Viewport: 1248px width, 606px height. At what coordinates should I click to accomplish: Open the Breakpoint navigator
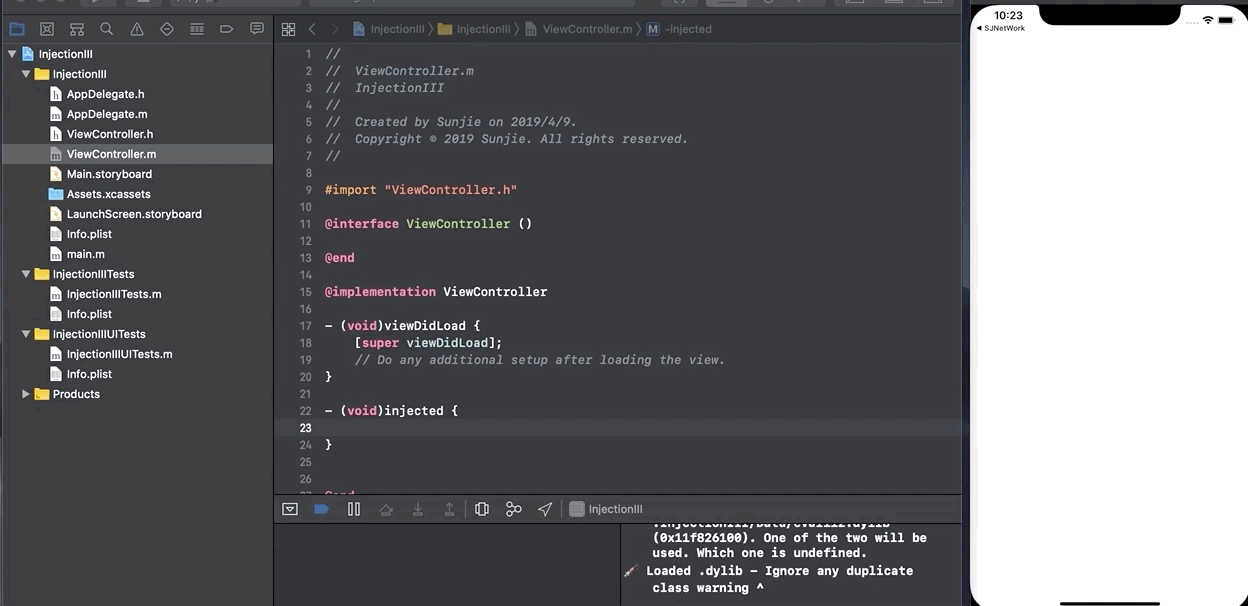[x=227, y=29]
